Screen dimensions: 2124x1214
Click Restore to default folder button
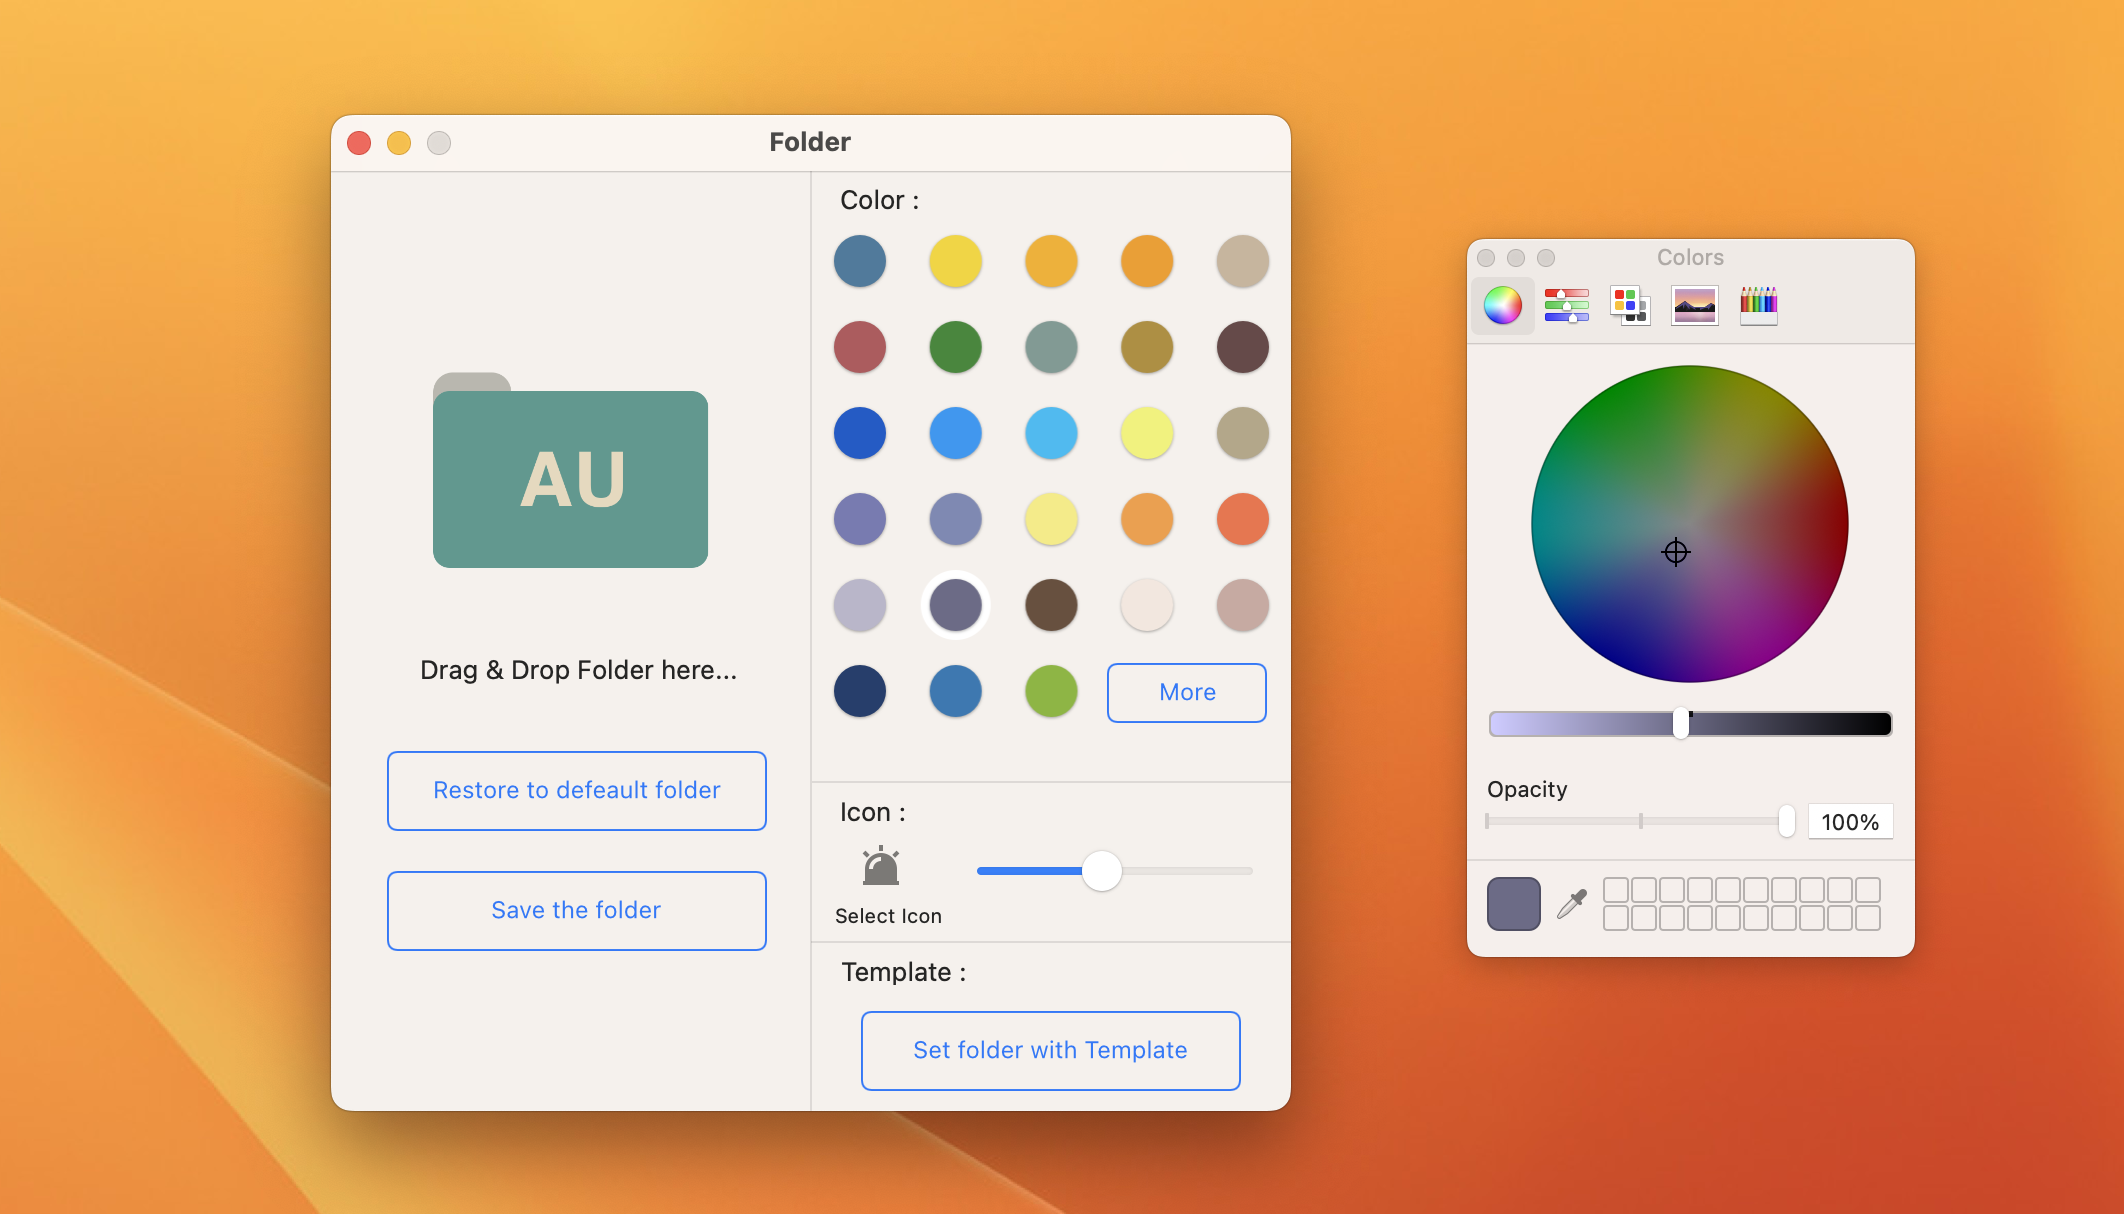576,790
